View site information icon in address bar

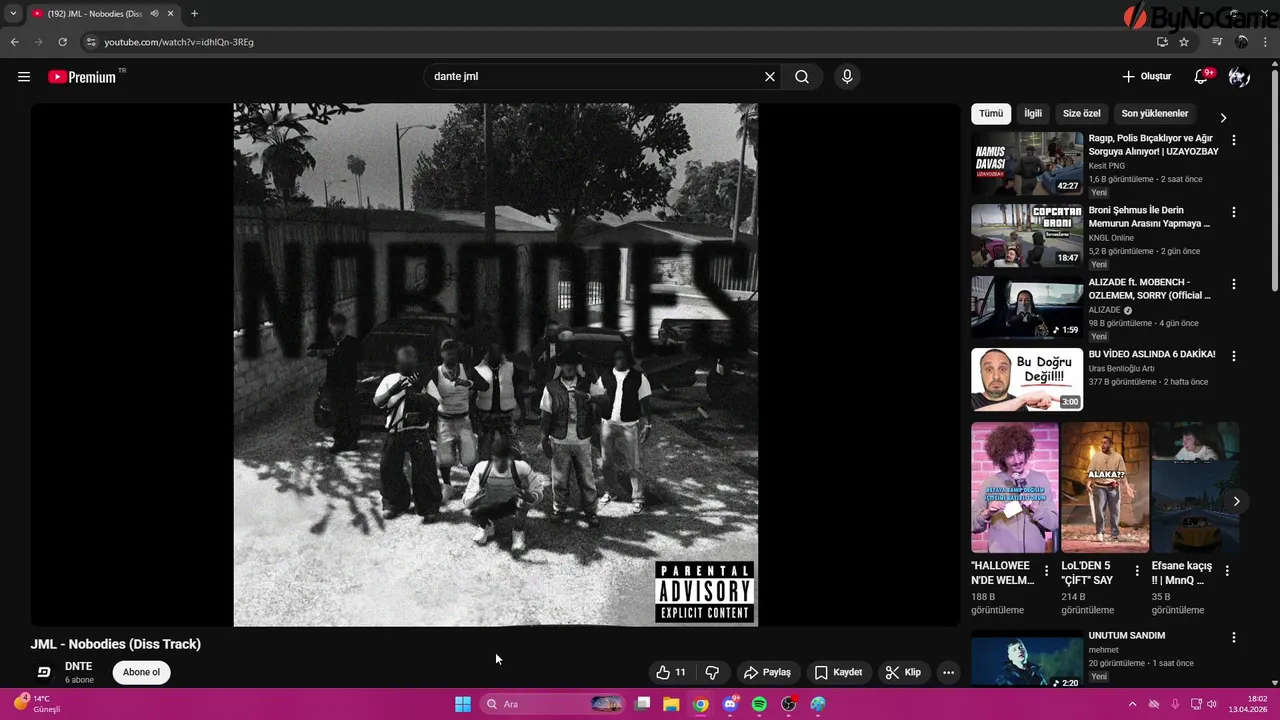click(x=91, y=42)
